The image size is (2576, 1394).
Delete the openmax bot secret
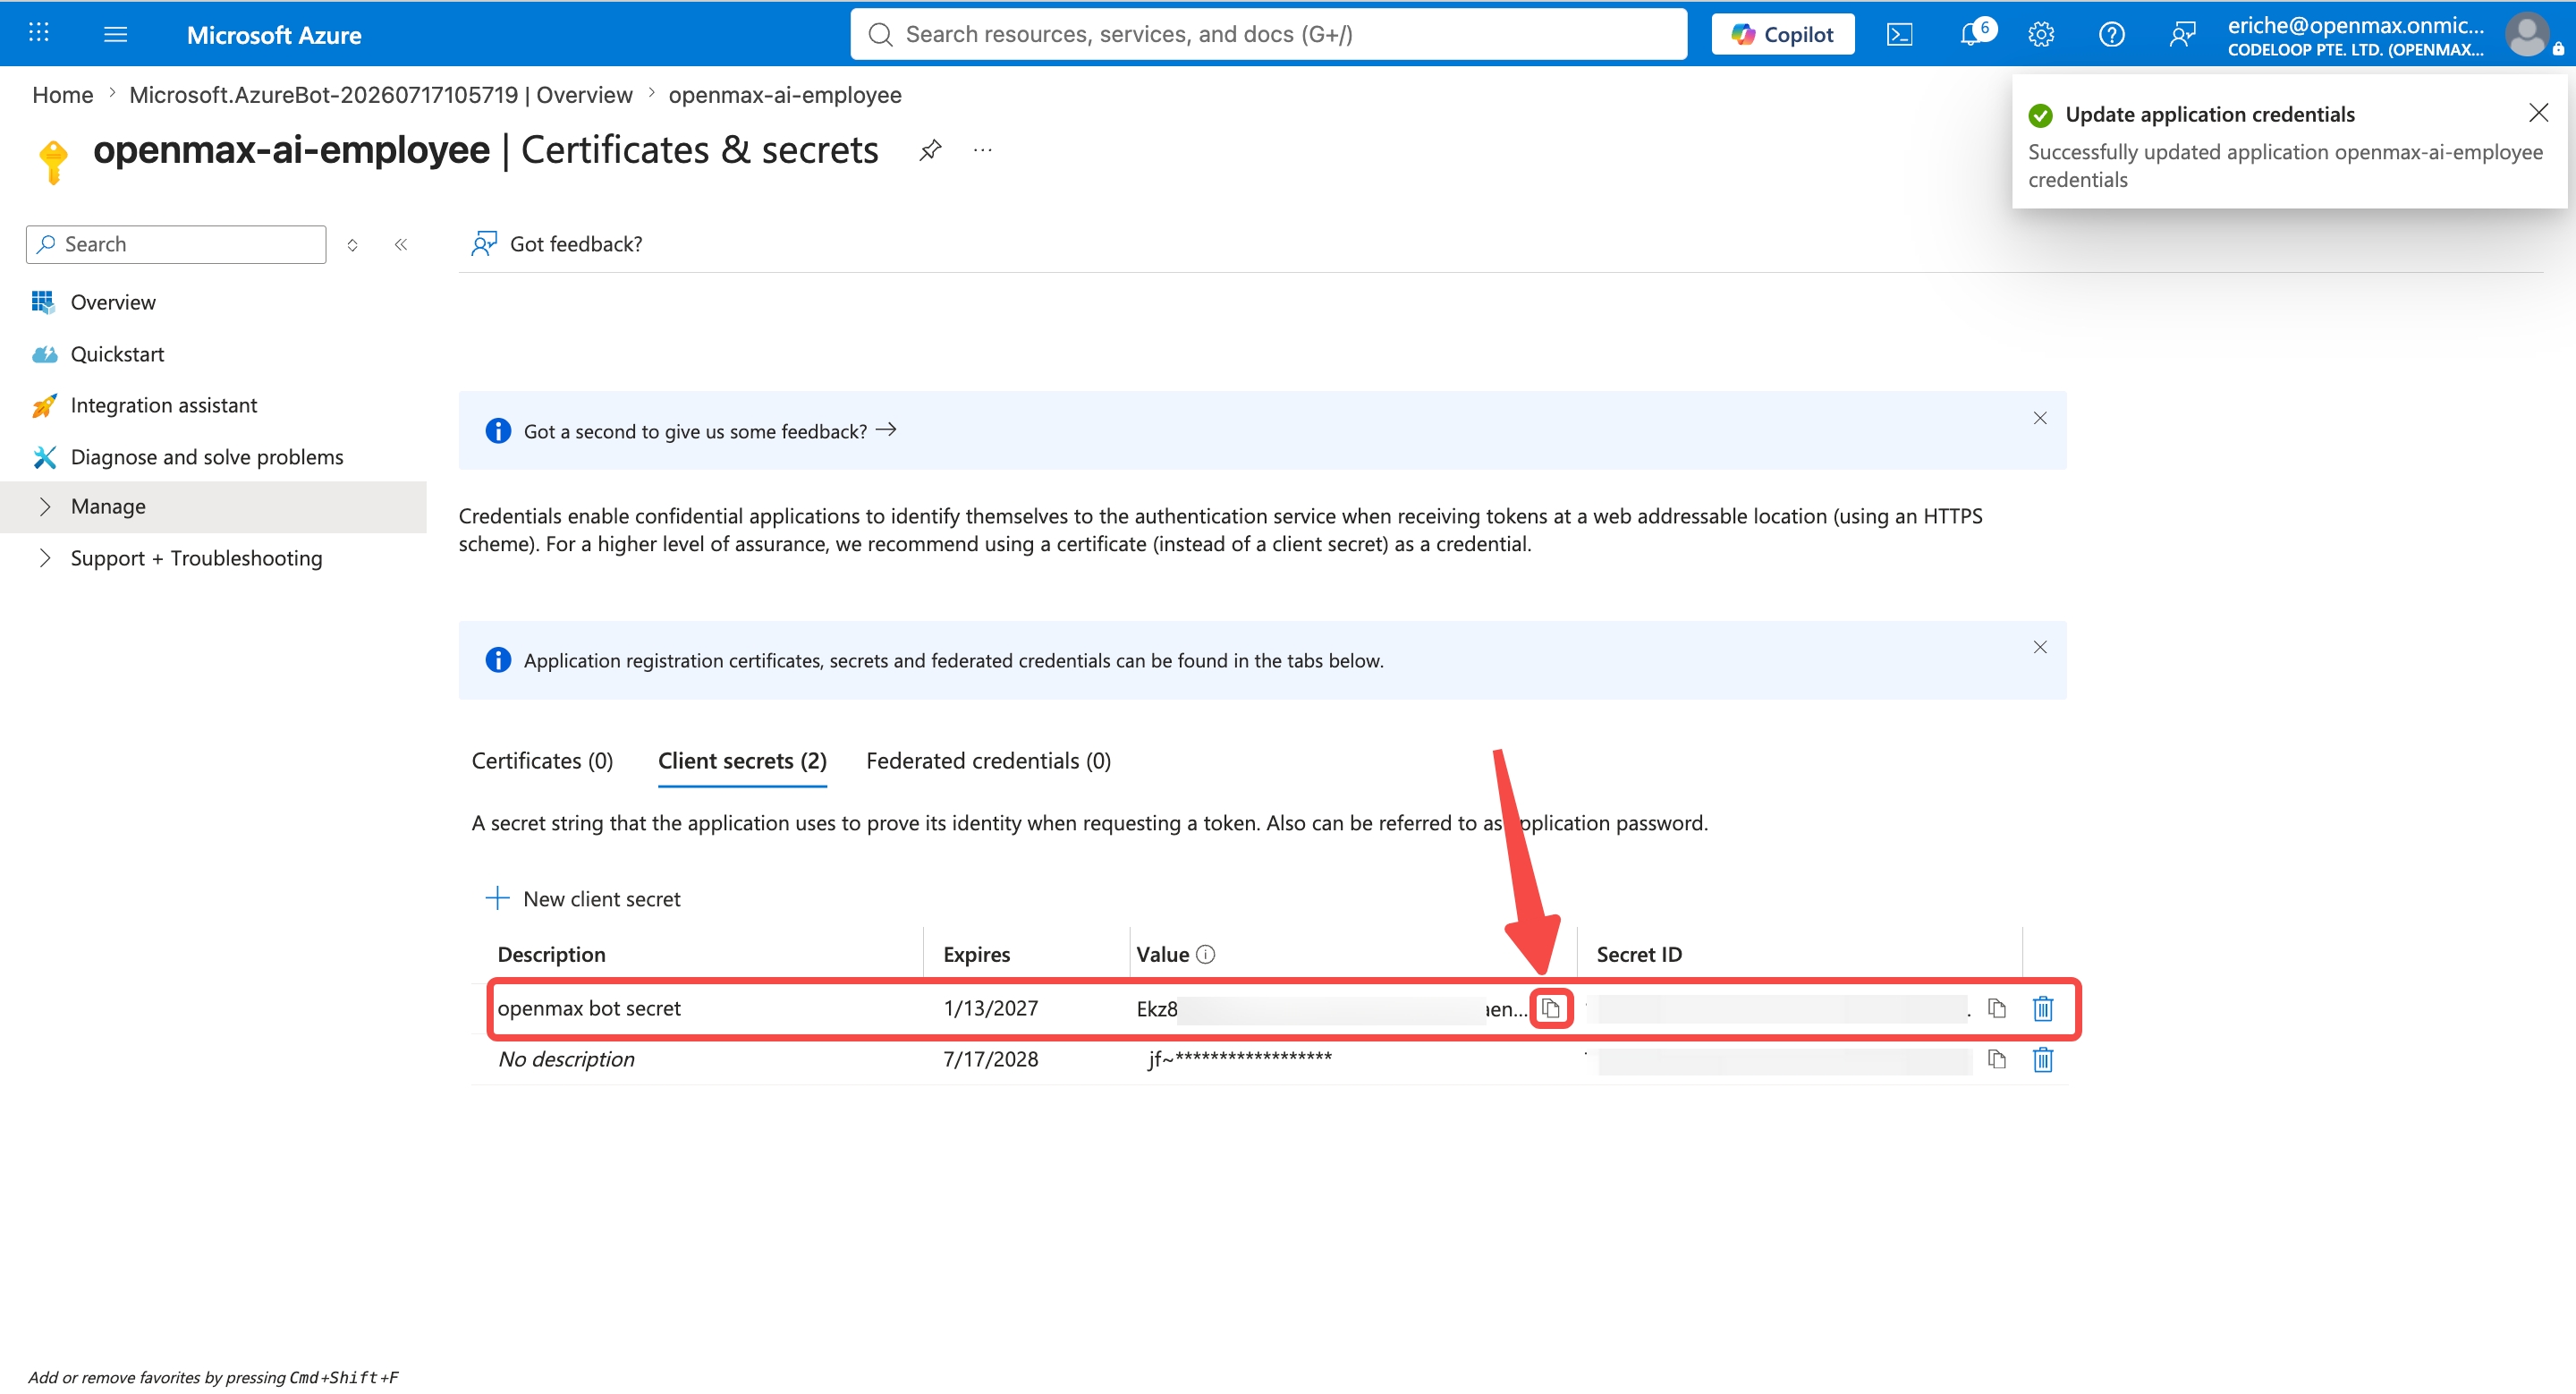click(2042, 1008)
